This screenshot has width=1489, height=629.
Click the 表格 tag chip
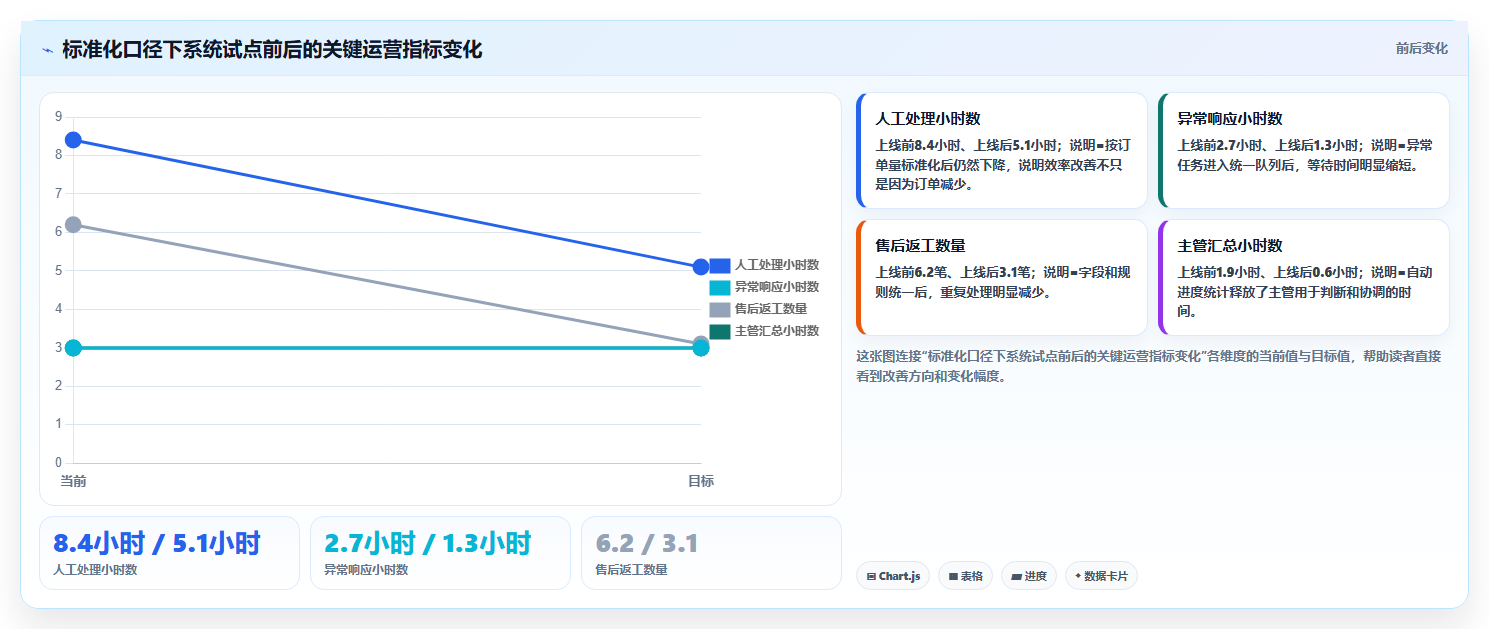[x=965, y=576]
